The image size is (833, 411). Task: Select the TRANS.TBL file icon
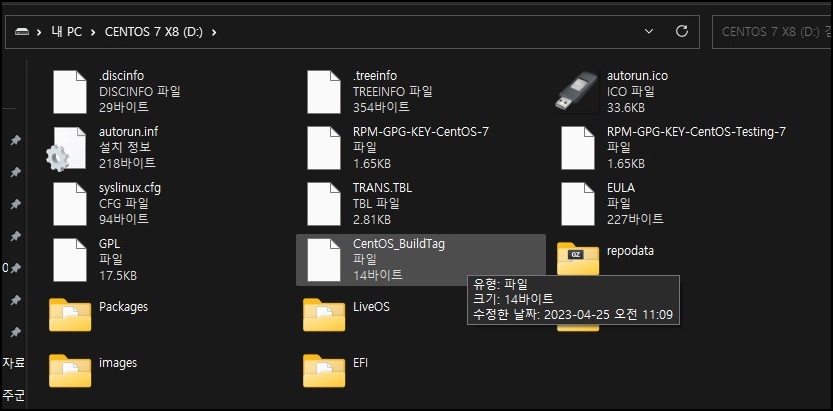point(324,204)
